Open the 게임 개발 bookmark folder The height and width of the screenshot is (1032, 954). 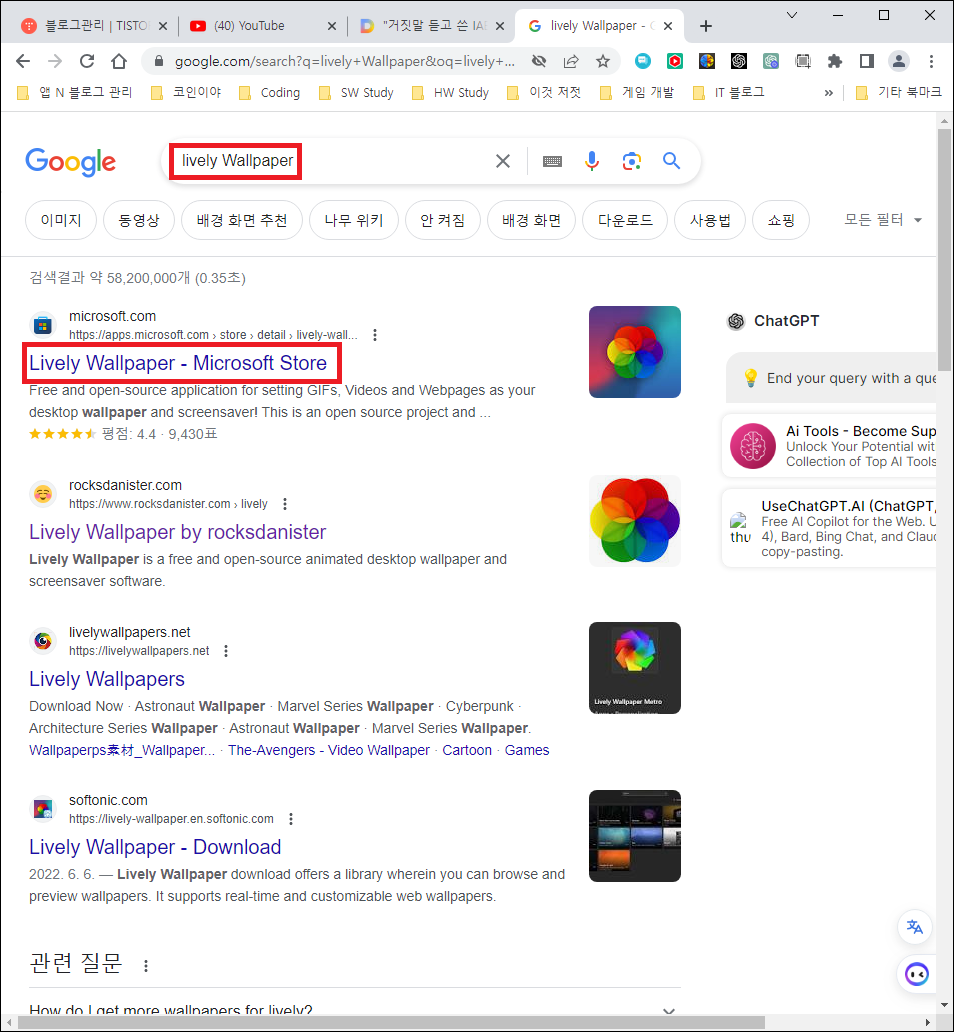click(637, 93)
